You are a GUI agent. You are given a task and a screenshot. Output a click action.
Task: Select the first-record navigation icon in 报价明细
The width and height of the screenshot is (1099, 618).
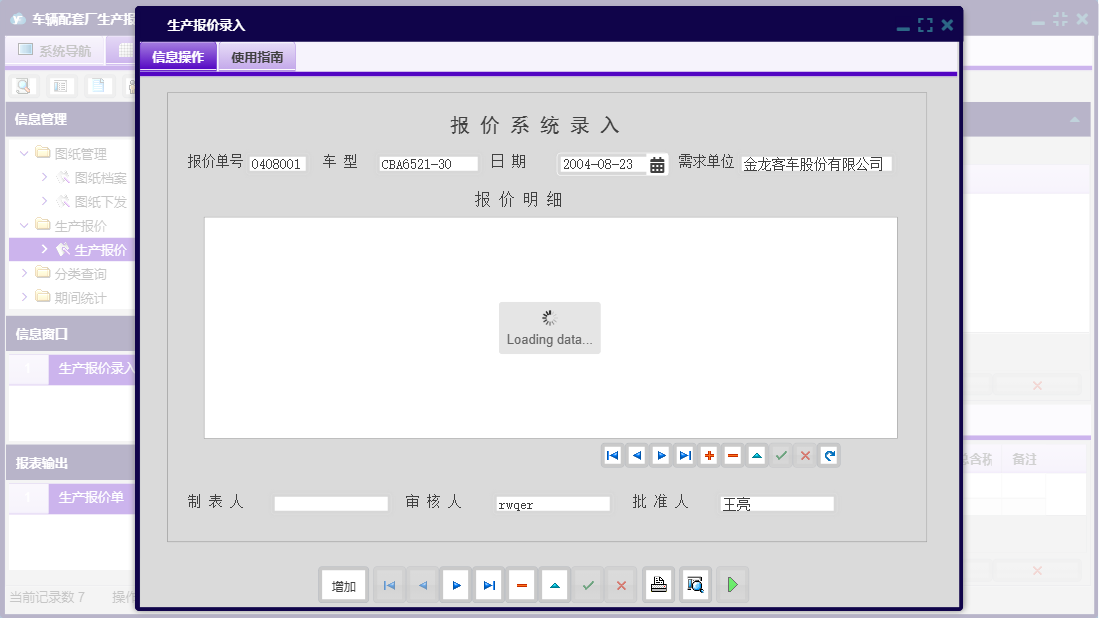coord(612,455)
